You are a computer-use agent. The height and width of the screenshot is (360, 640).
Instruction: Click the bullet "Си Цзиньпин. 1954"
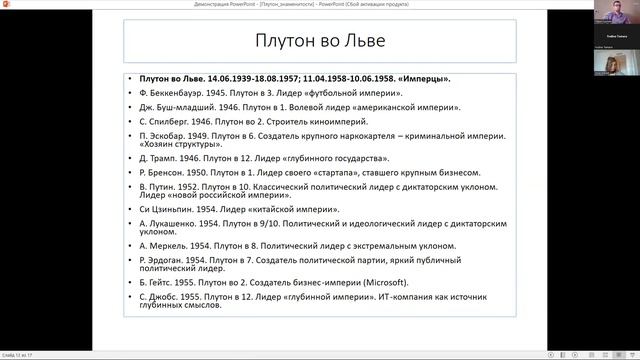[239, 209]
